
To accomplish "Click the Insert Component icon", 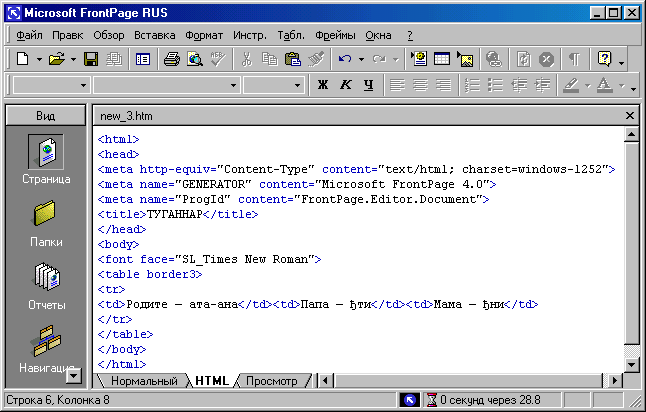I will point(419,60).
